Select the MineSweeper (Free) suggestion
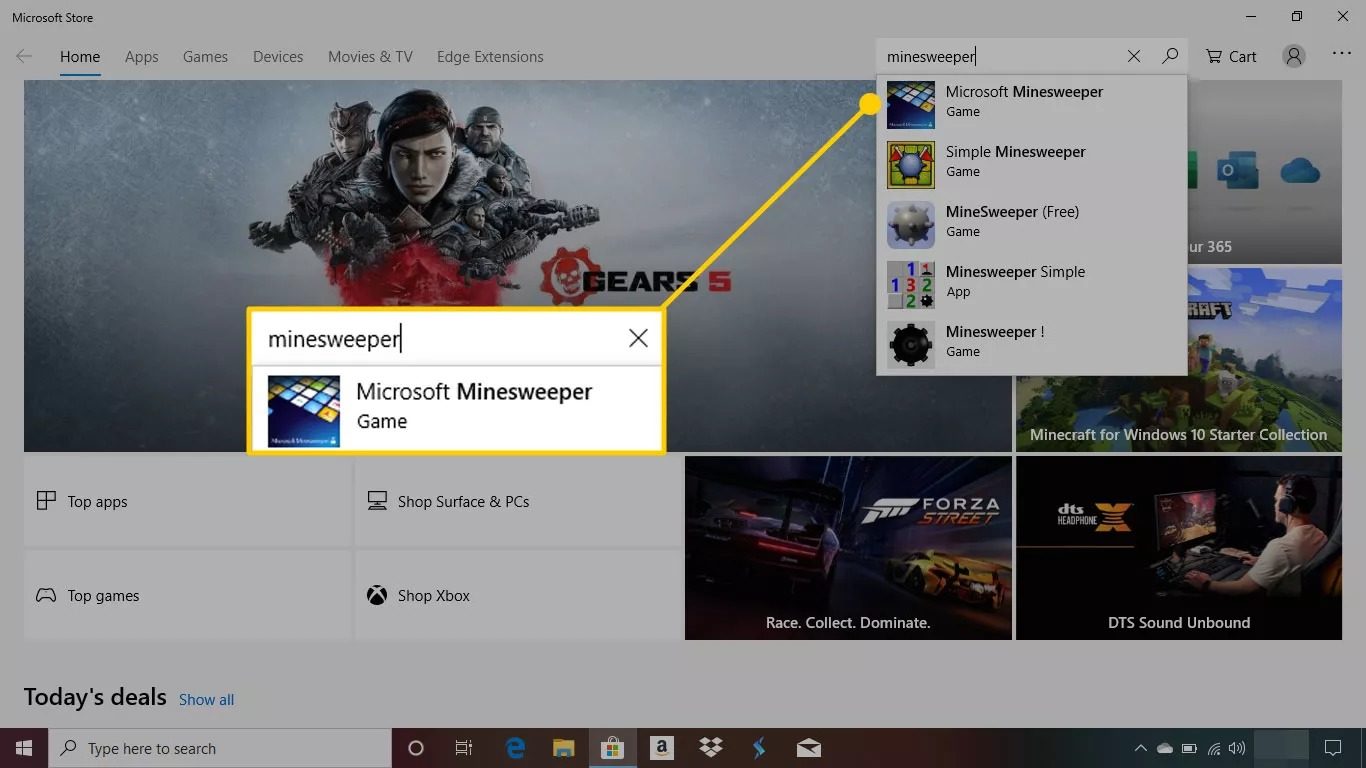 pyautogui.click(x=1032, y=225)
